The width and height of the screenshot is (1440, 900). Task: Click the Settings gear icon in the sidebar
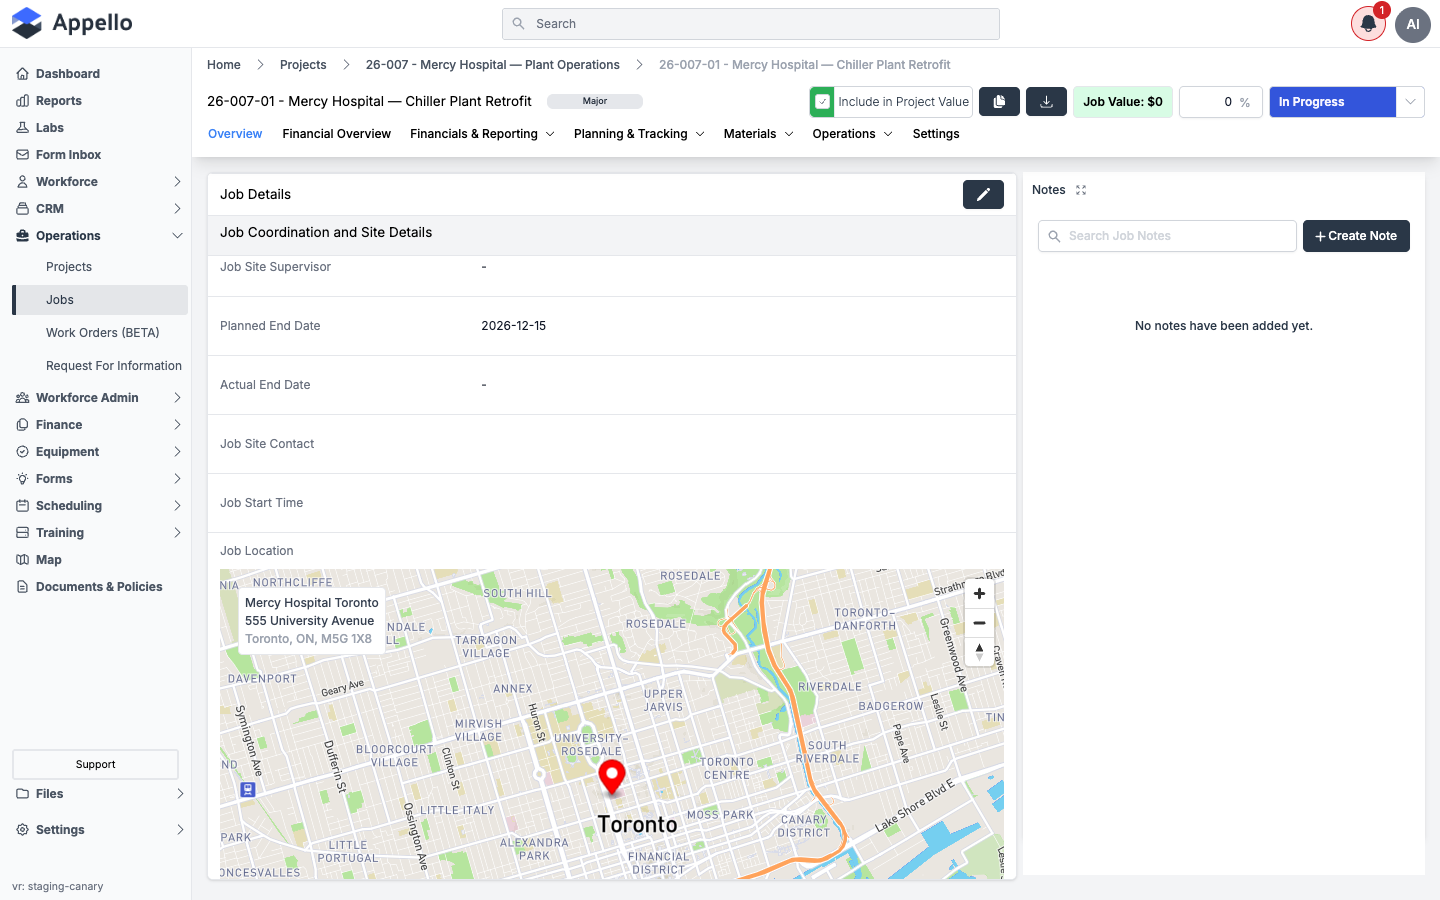point(22,829)
